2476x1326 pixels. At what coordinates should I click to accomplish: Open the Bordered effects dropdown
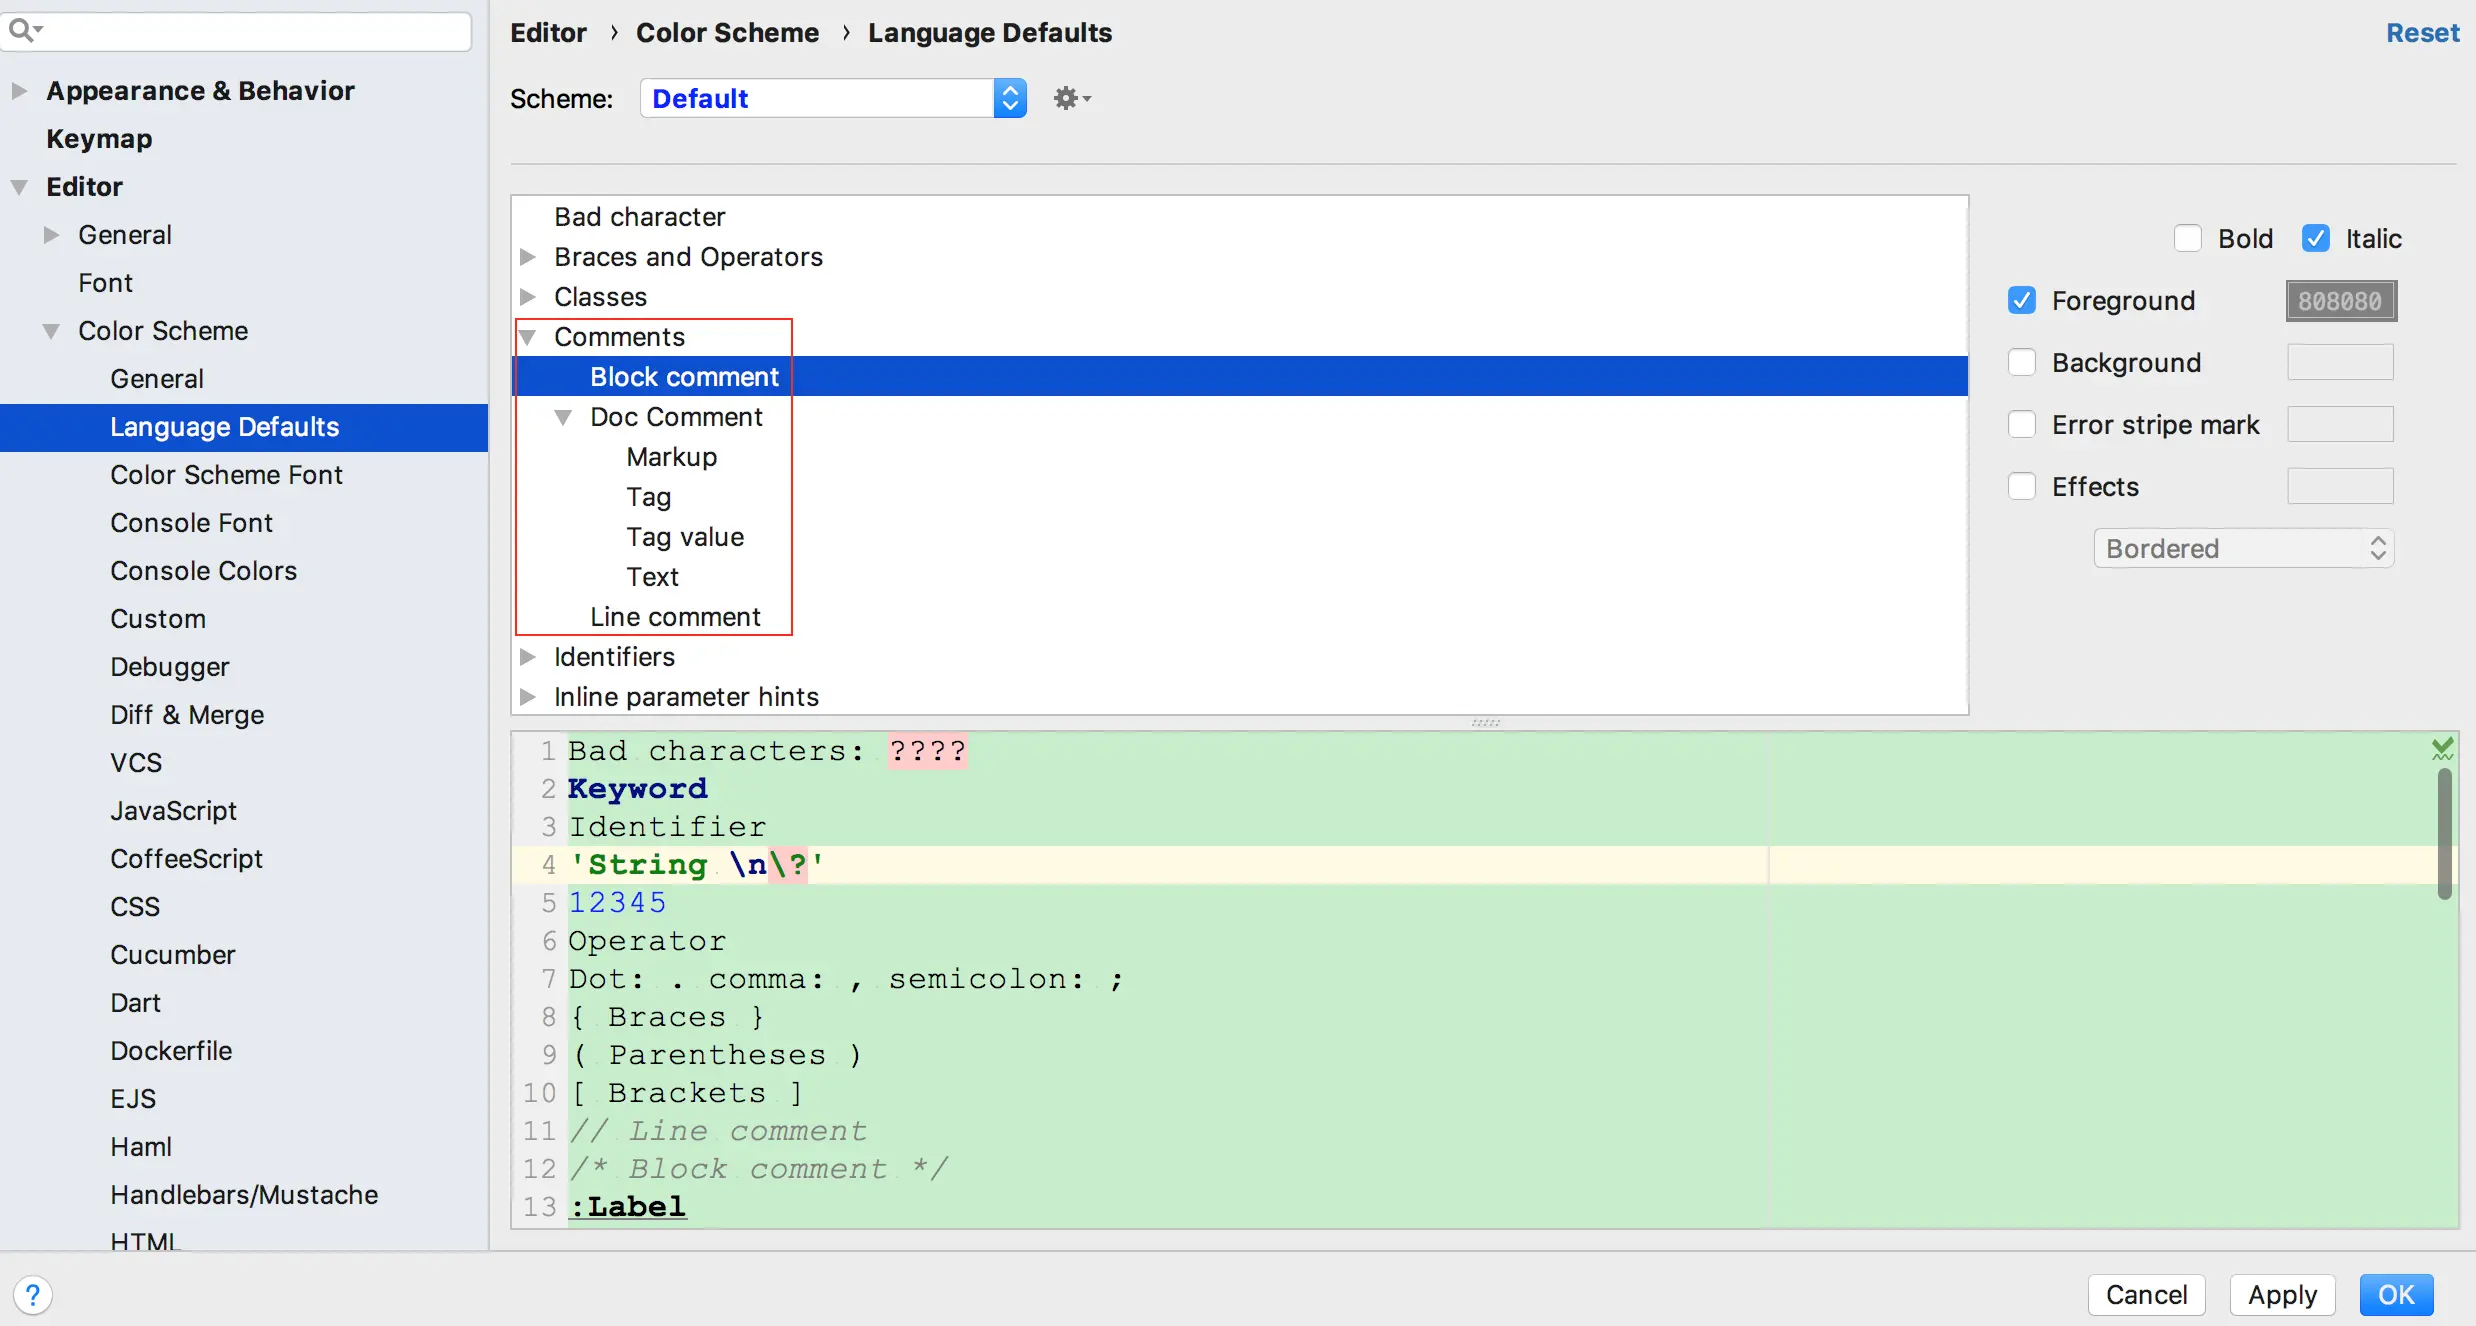tap(2243, 549)
